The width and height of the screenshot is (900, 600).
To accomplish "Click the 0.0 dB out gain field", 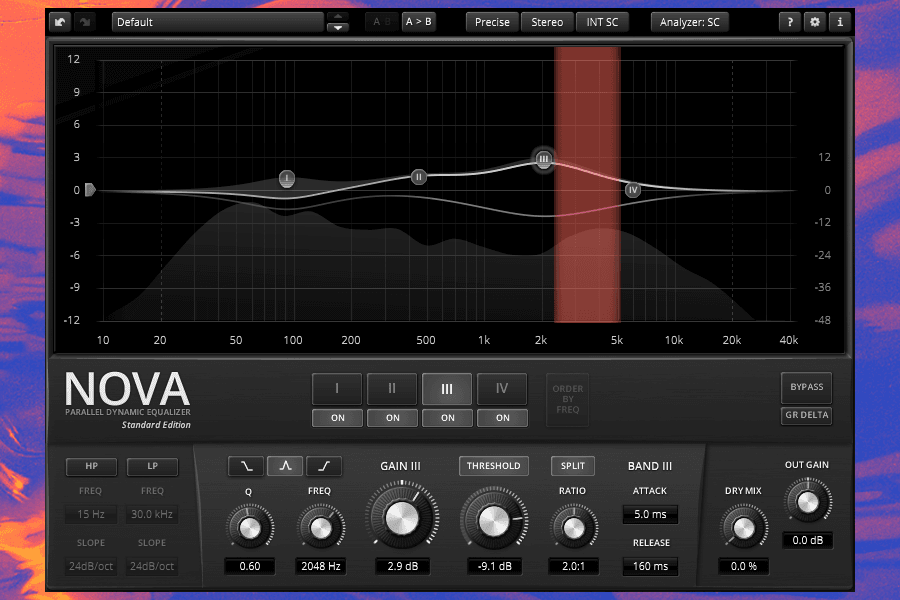I will [x=808, y=540].
